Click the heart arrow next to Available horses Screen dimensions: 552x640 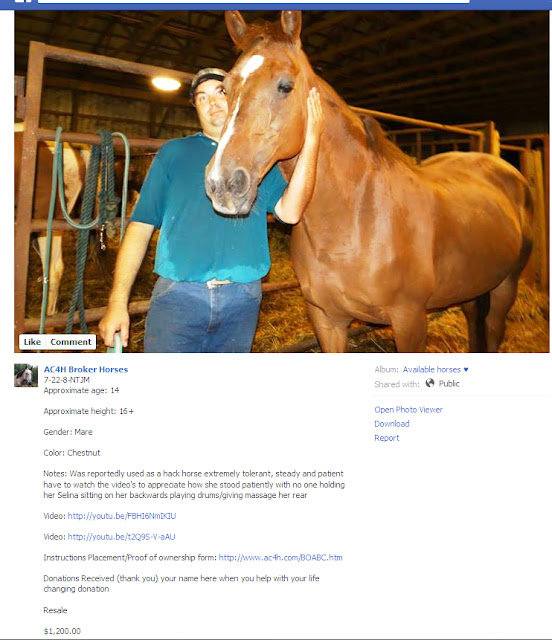(466, 369)
